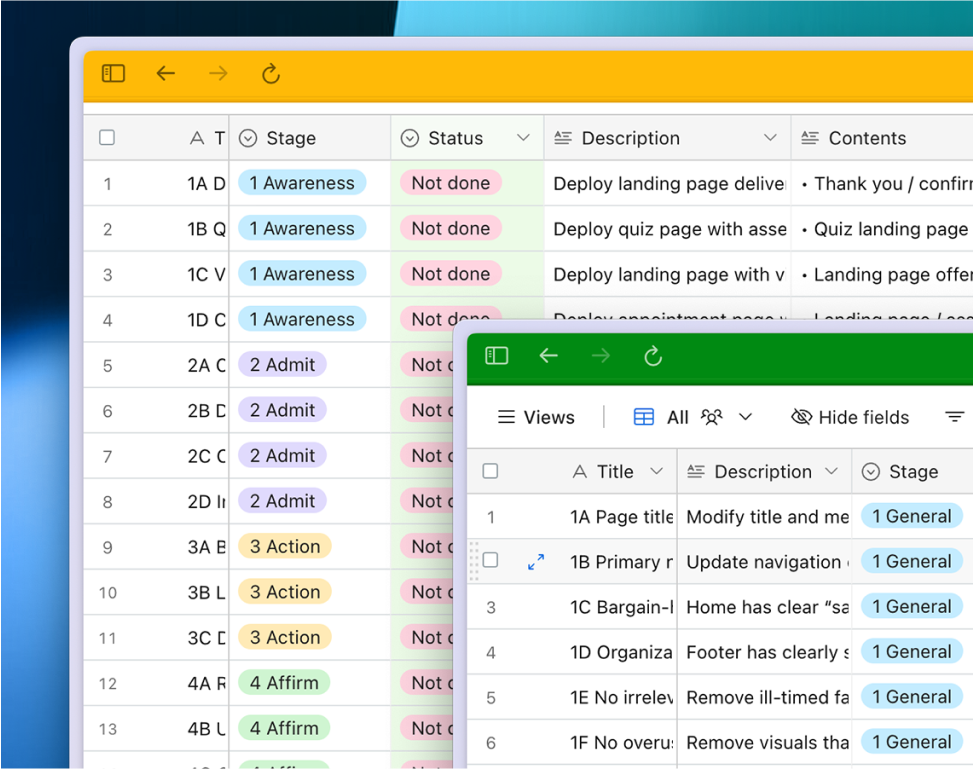
Task: Open the Views menu
Action: coord(536,417)
